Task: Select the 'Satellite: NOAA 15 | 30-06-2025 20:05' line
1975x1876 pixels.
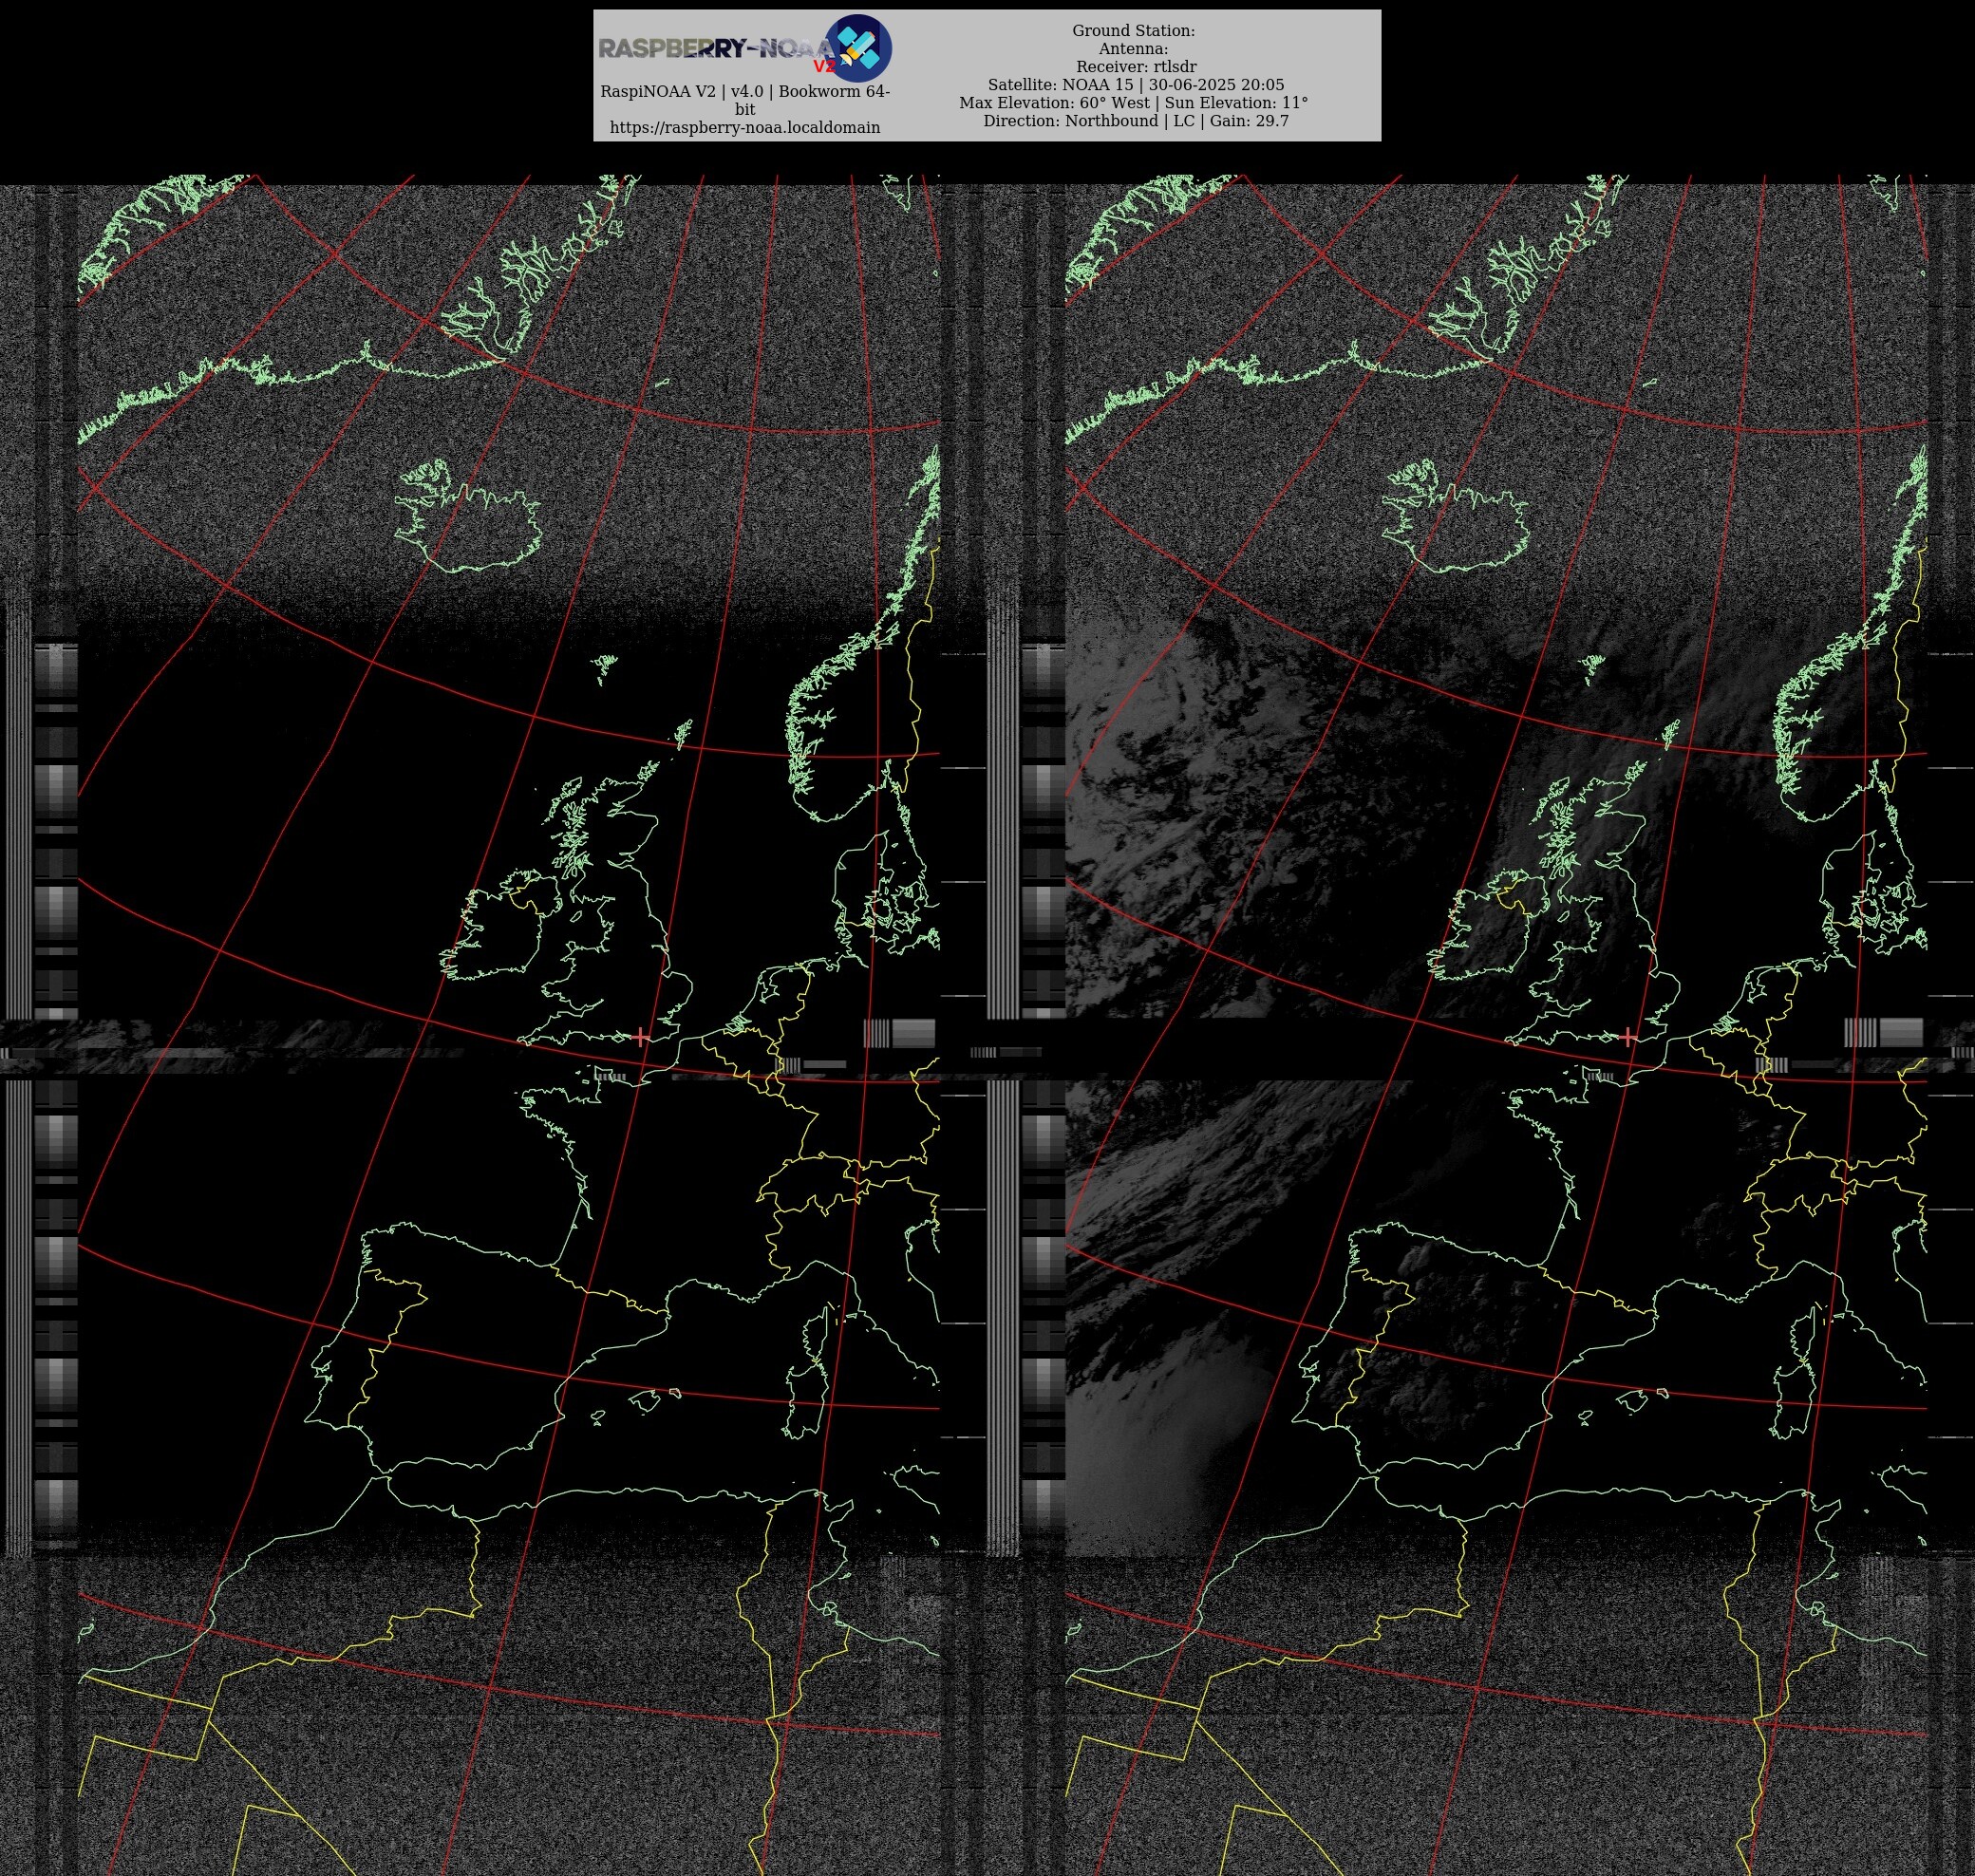Action: click(1136, 85)
